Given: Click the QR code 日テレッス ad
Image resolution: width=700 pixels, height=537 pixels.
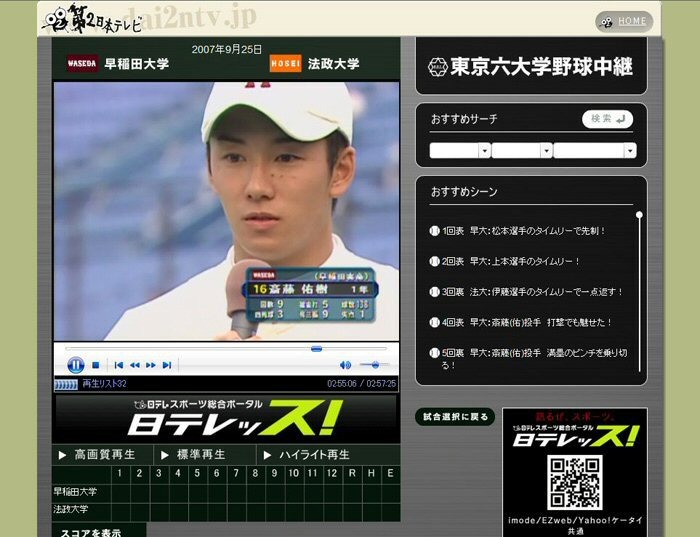Looking at the screenshot, I should [x=575, y=472].
